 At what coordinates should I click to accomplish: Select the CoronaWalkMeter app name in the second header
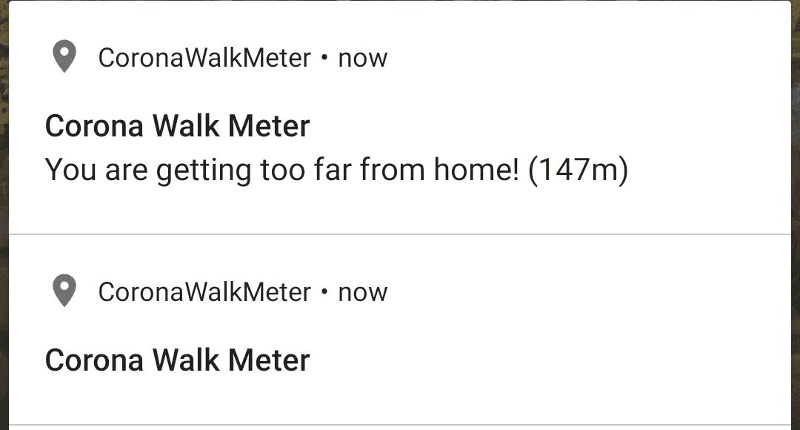click(205, 292)
